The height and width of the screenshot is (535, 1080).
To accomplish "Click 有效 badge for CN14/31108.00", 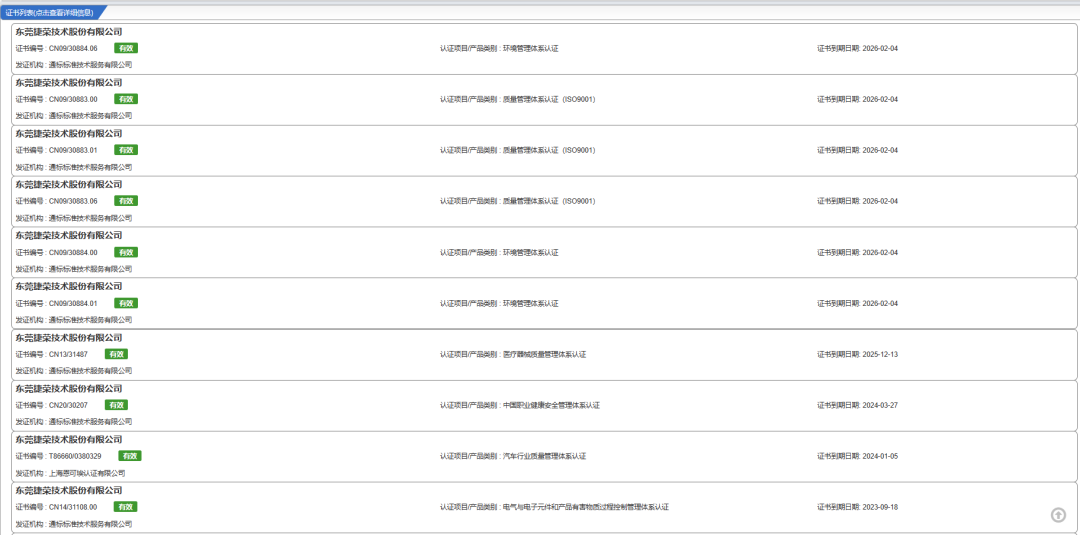I will (126, 507).
